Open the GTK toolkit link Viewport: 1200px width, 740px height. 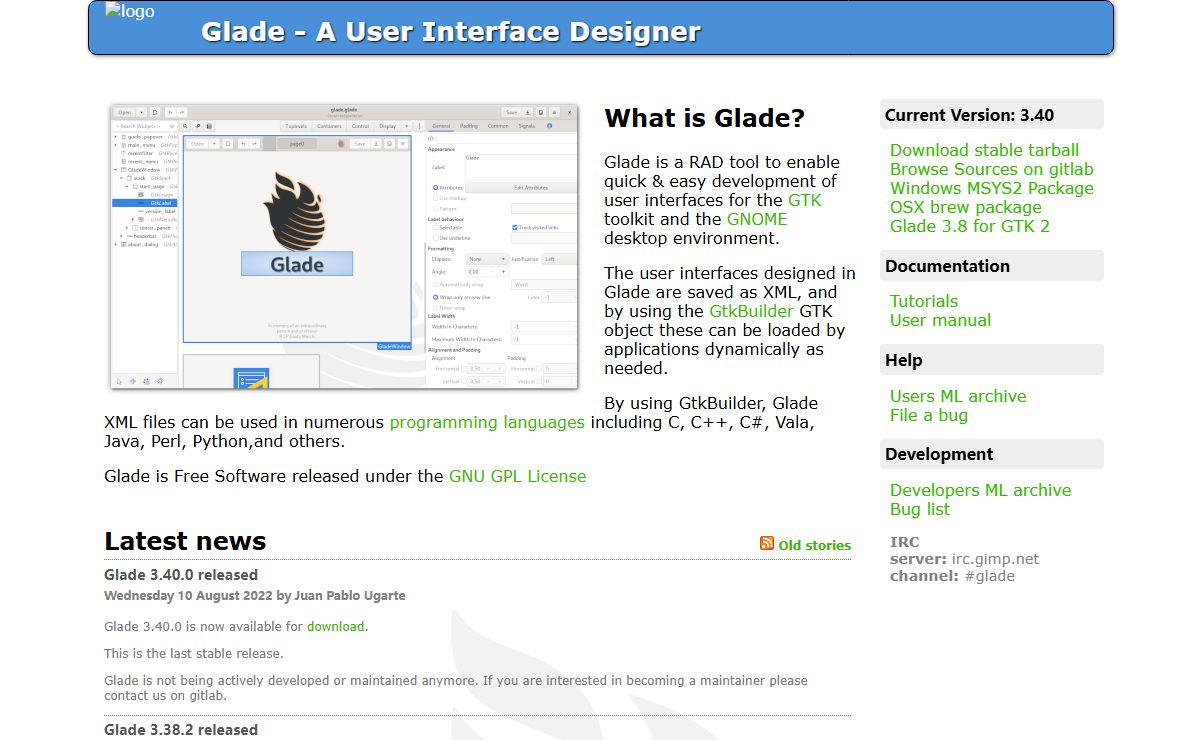(805, 200)
